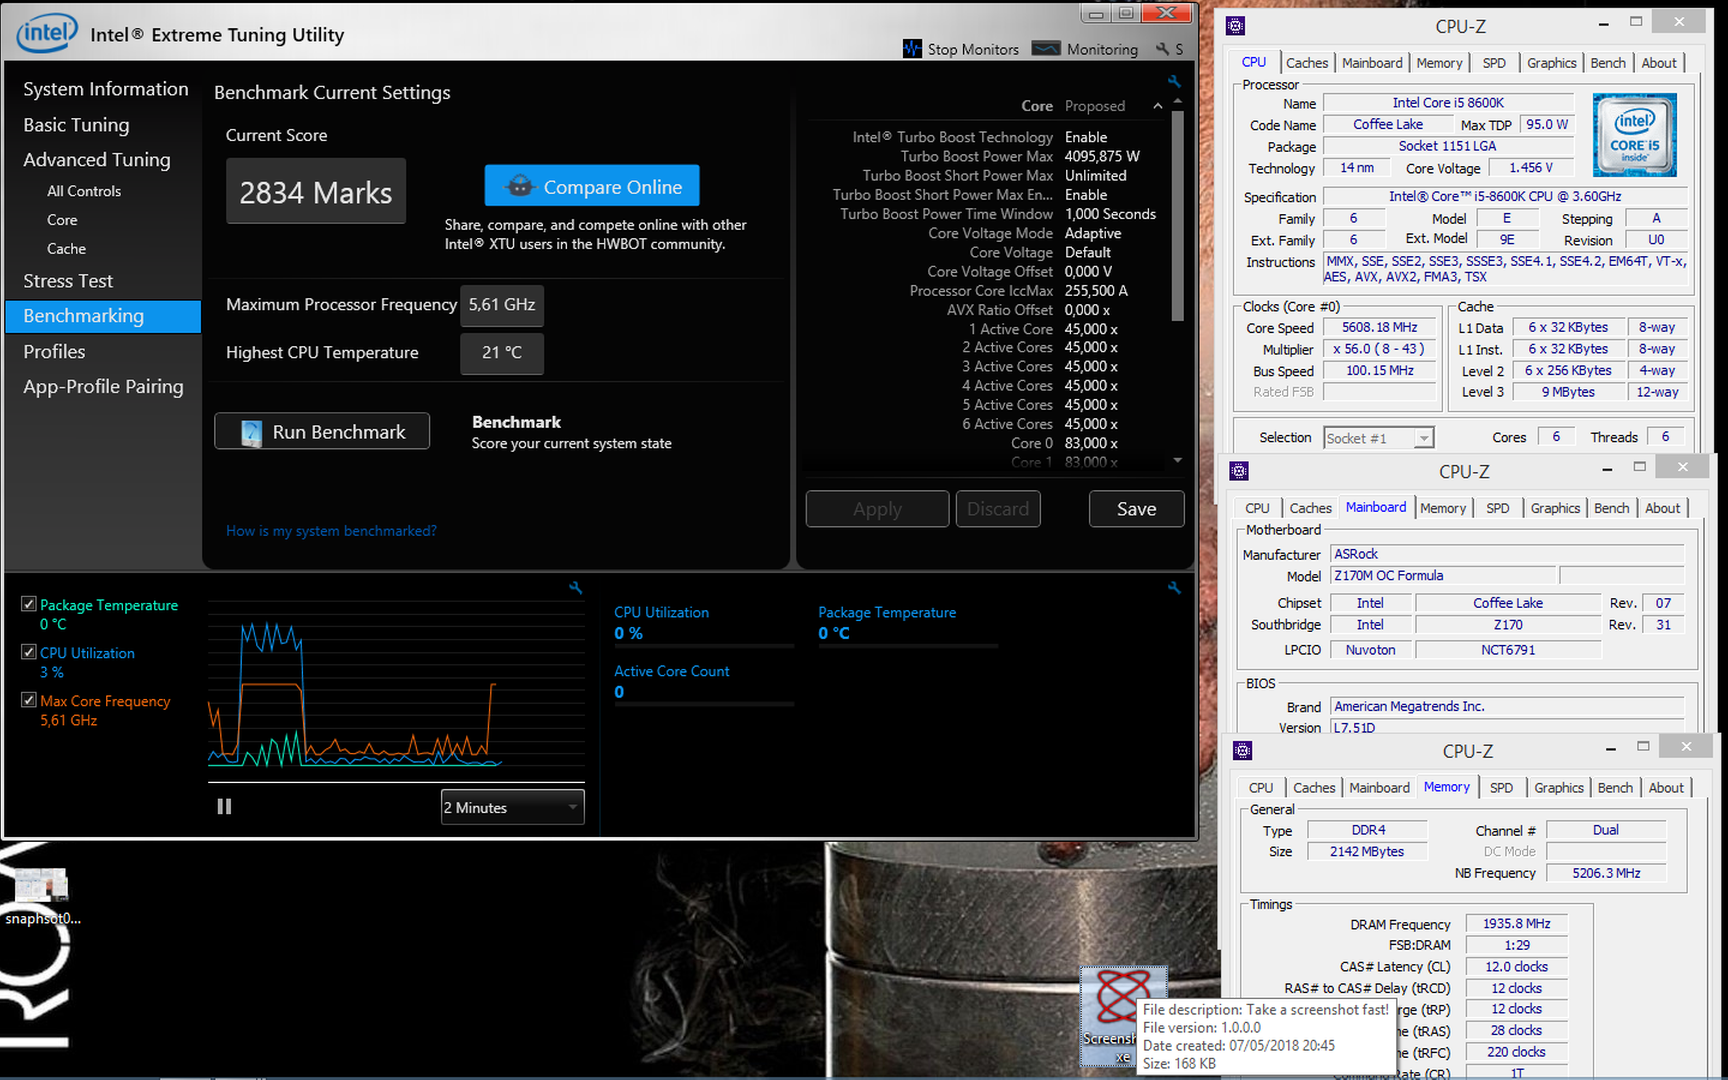Click wrench icon above Core Proposed panel
Viewport: 1728px width, 1080px height.
coord(1174,81)
